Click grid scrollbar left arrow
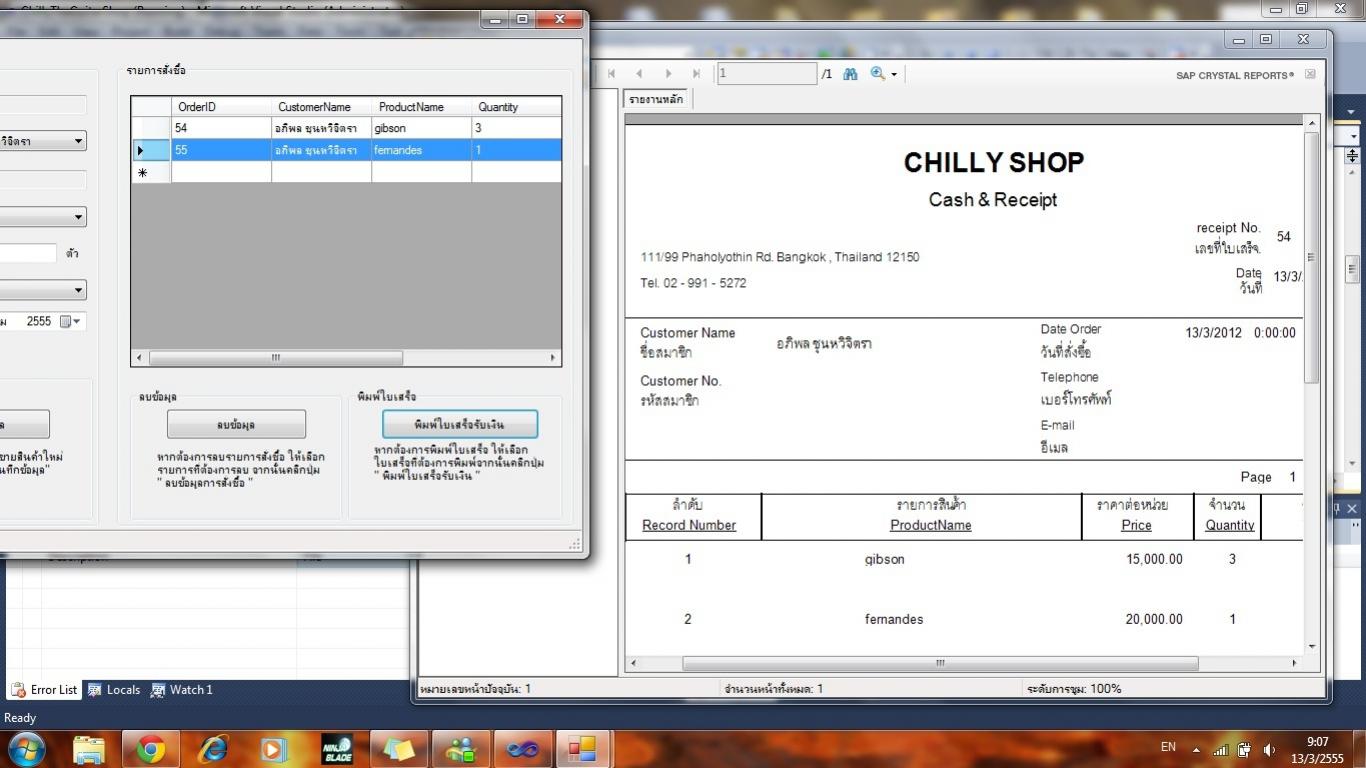This screenshot has height=768, width=1366. (x=139, y=358)
